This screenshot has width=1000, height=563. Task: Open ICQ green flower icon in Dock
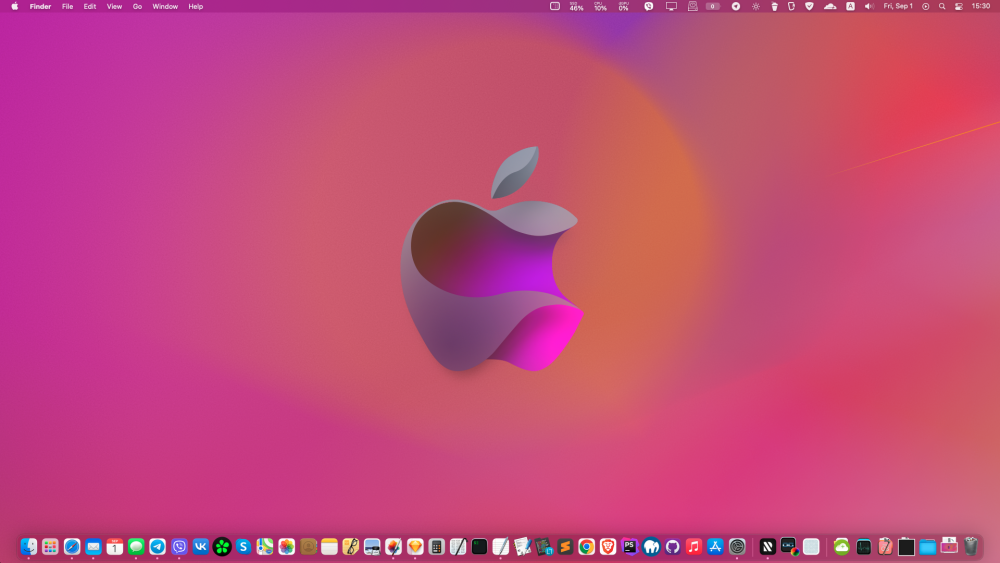[x=222, y=546]
